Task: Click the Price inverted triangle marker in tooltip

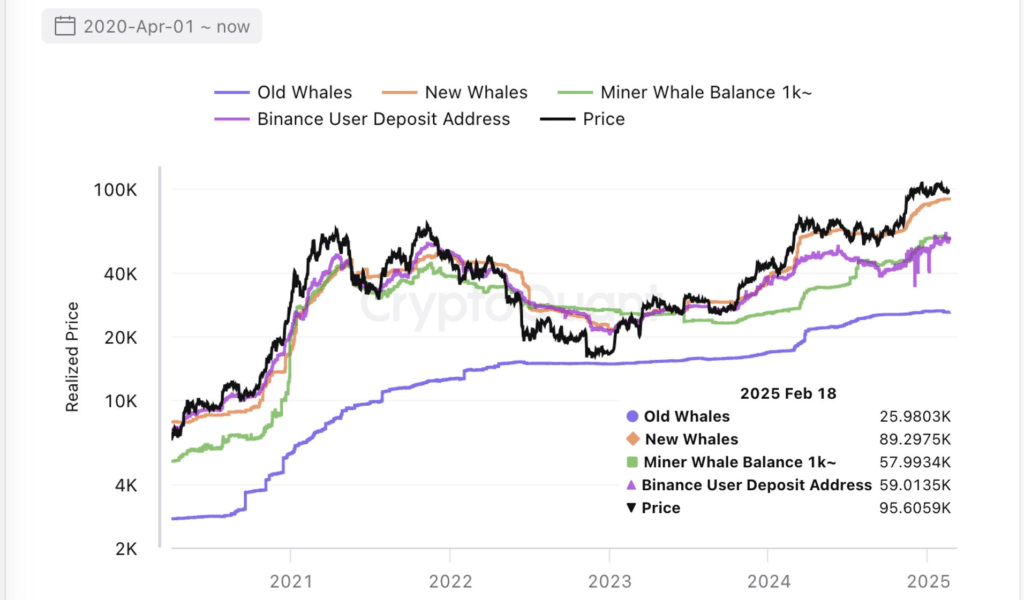Action: point(631,508)
